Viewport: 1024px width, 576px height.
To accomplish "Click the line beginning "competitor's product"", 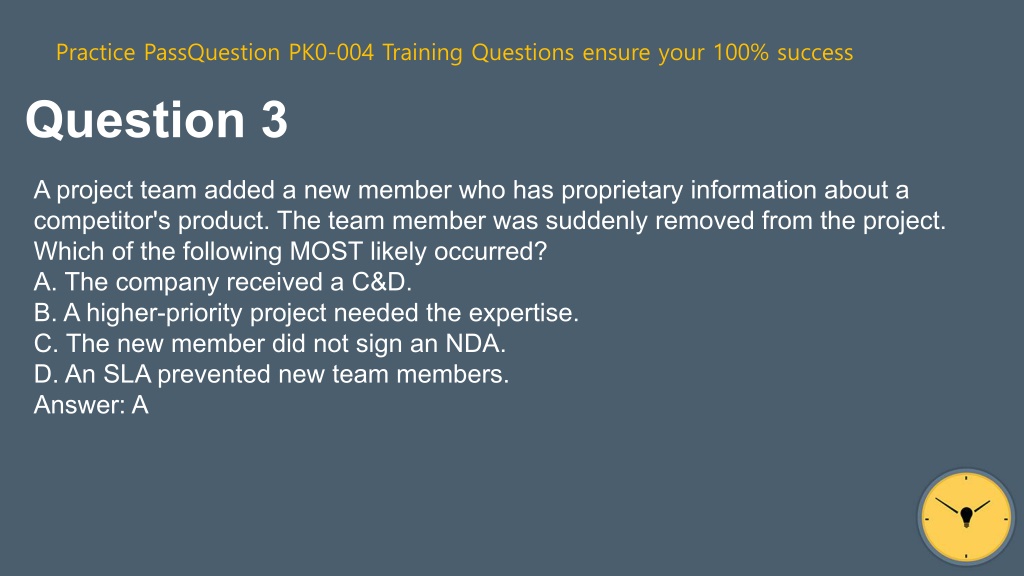I will tap(490, 221).
